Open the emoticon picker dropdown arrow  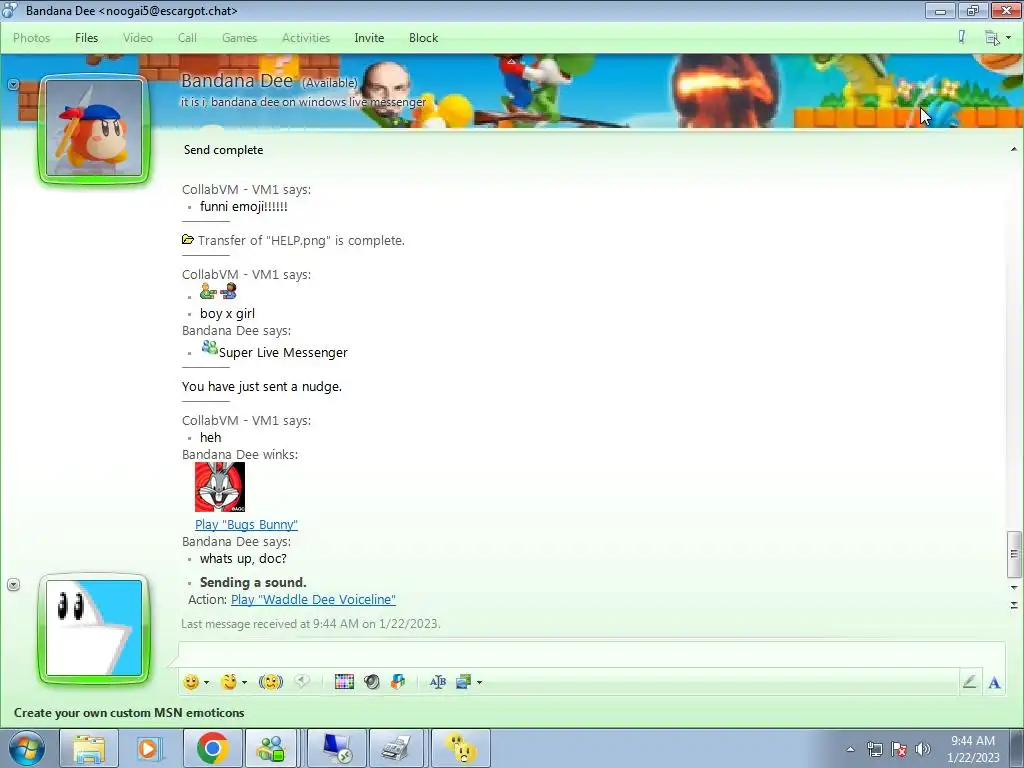pyautogui.click(x=206, y=682)
